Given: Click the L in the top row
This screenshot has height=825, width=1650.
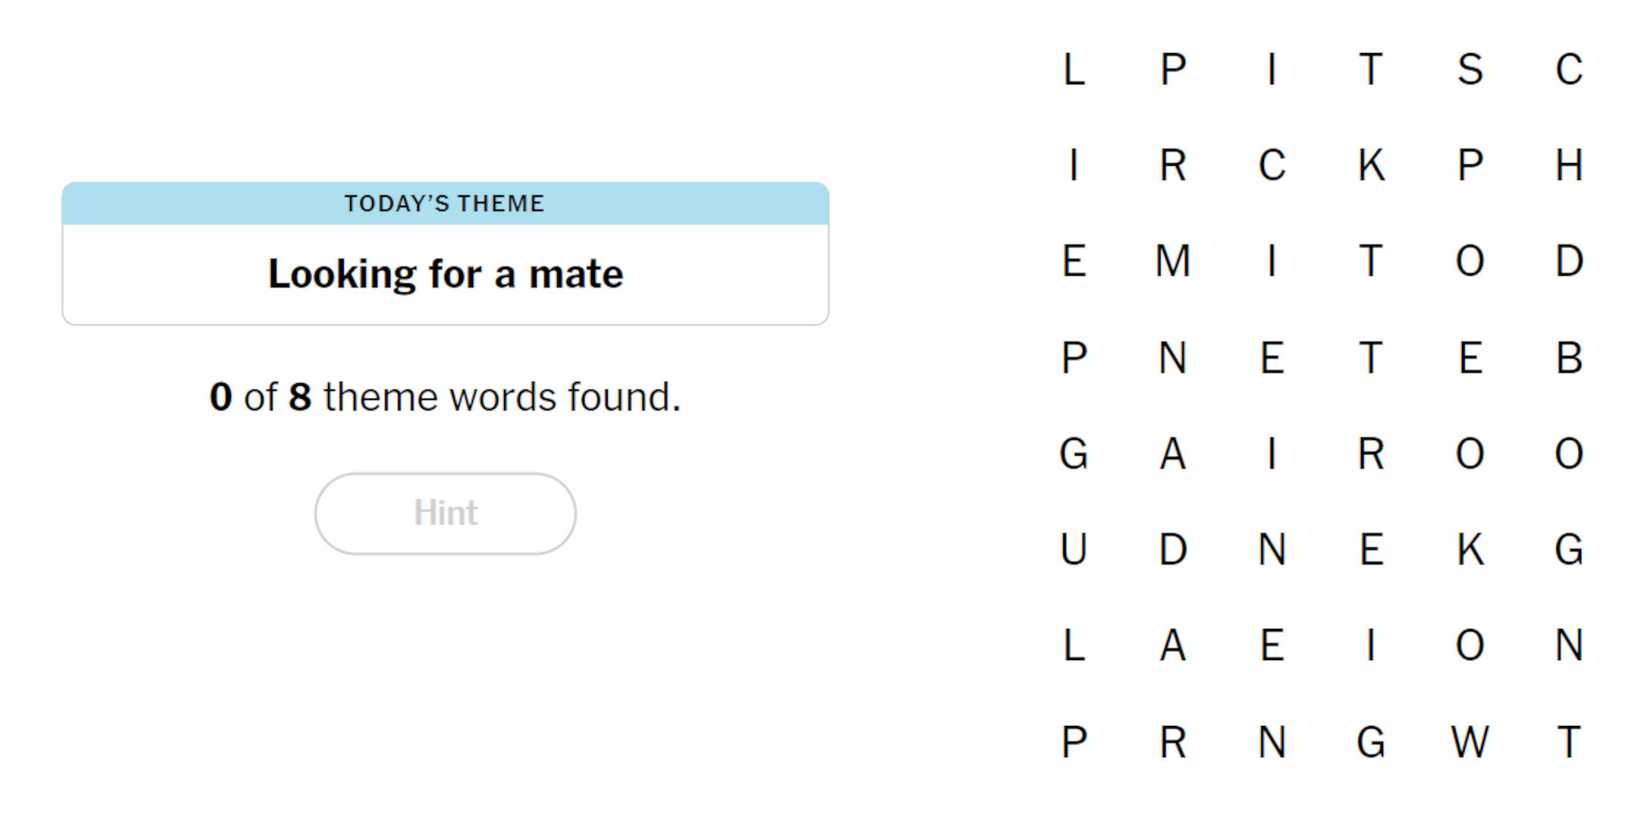Looking at the screenshot, I should coord(1073,70).
